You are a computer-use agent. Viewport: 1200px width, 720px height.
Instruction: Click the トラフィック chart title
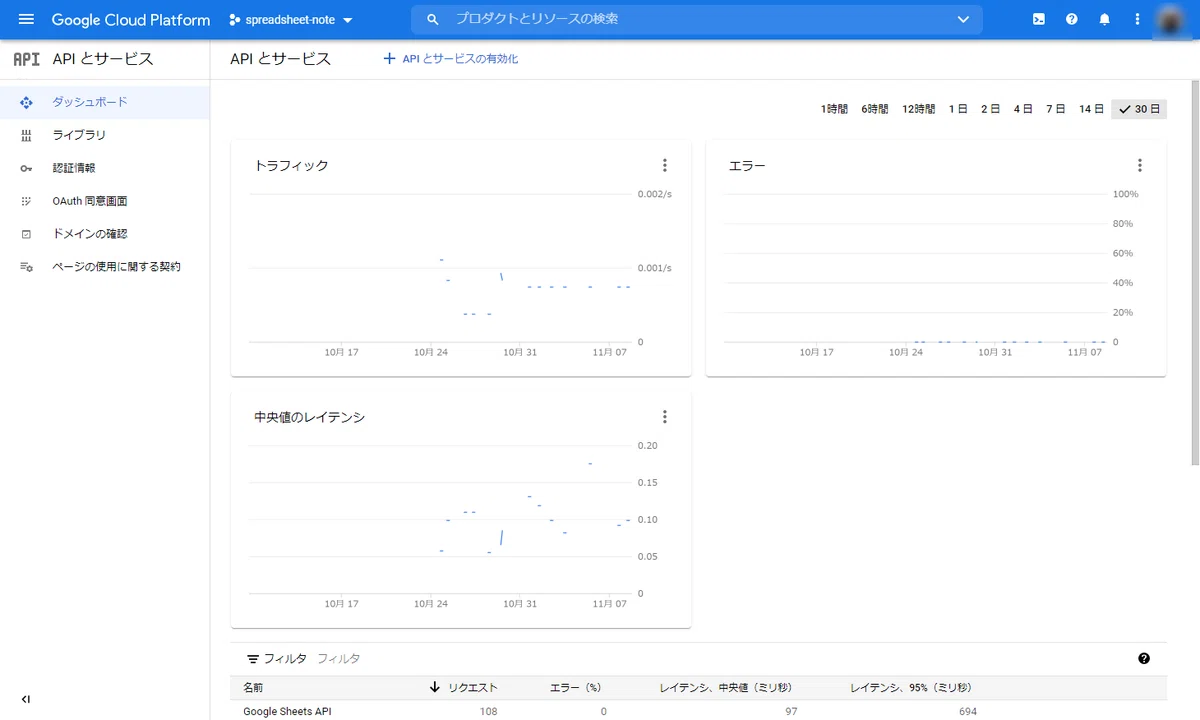(292, 166)
